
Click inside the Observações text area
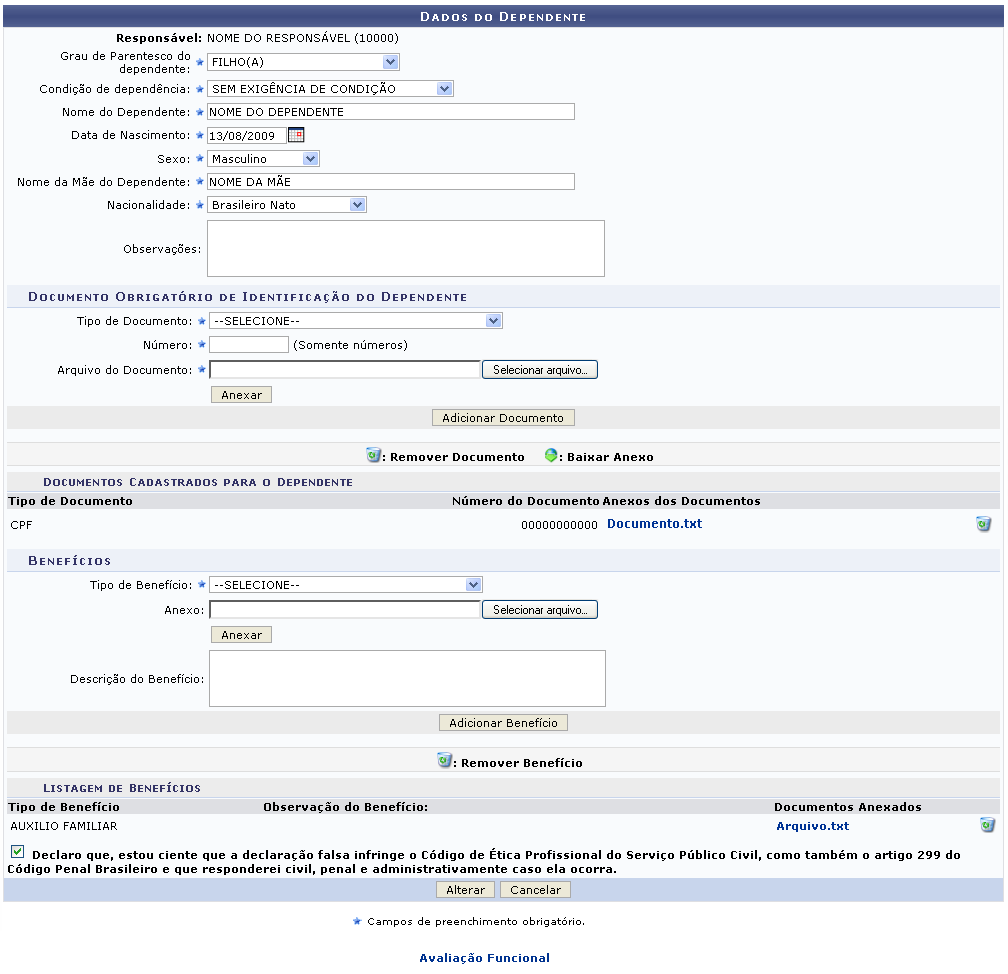coord(405,246)
